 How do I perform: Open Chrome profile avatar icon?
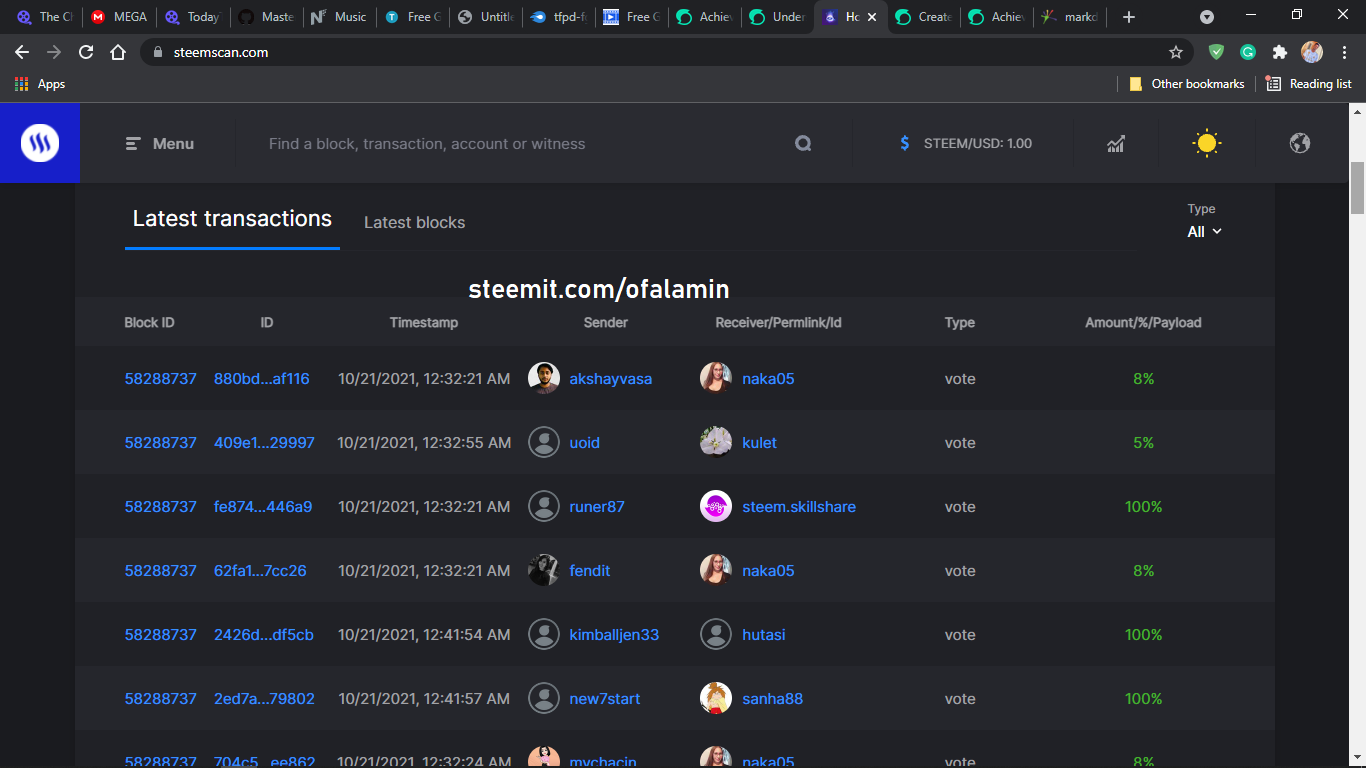click(x=1312, y=52)
